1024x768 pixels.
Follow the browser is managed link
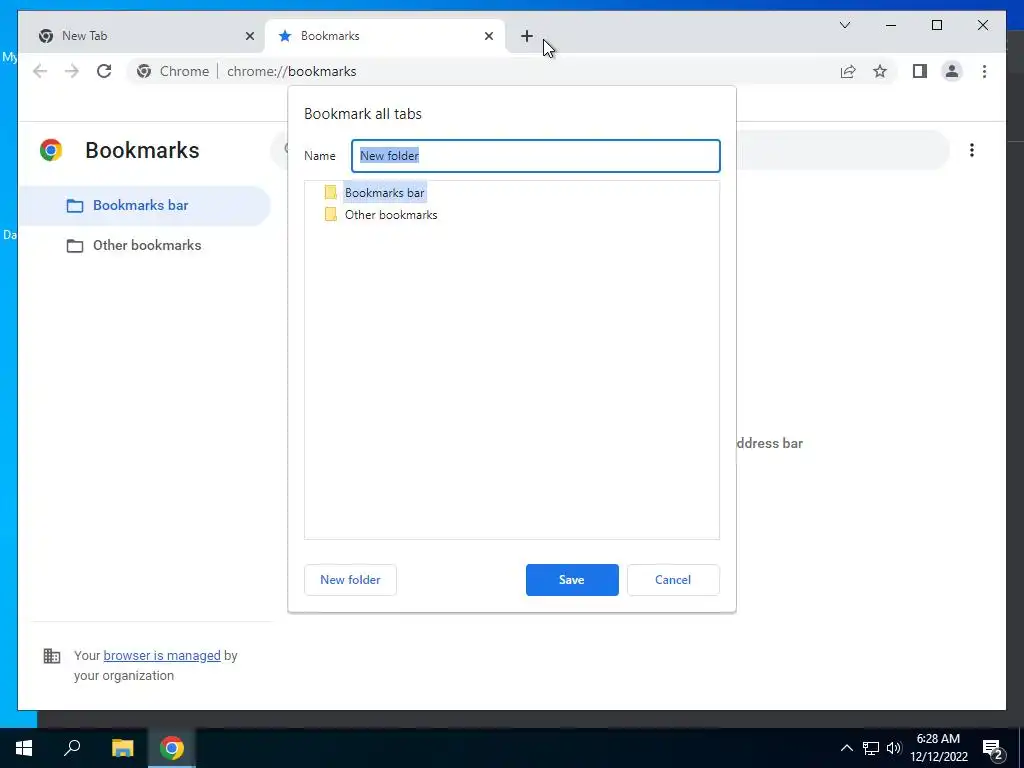click(162, 656)
